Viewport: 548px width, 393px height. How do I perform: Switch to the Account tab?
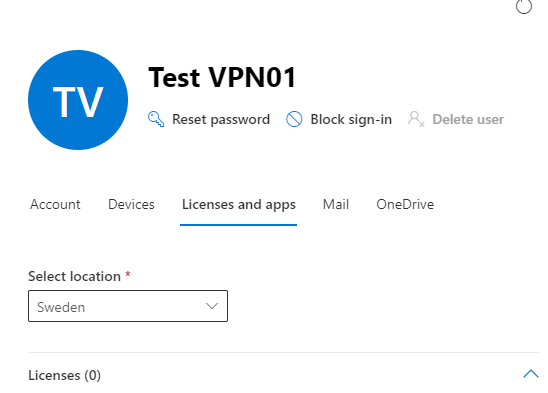pos(55,204)
